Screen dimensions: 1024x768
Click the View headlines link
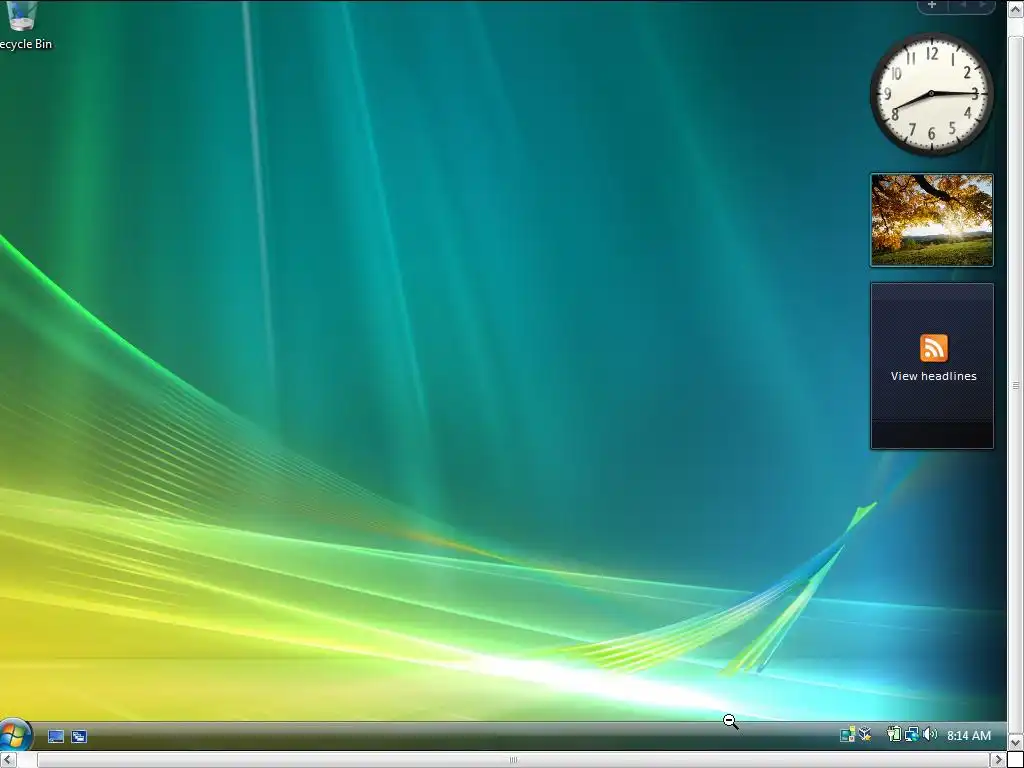(x=933, y=376)
